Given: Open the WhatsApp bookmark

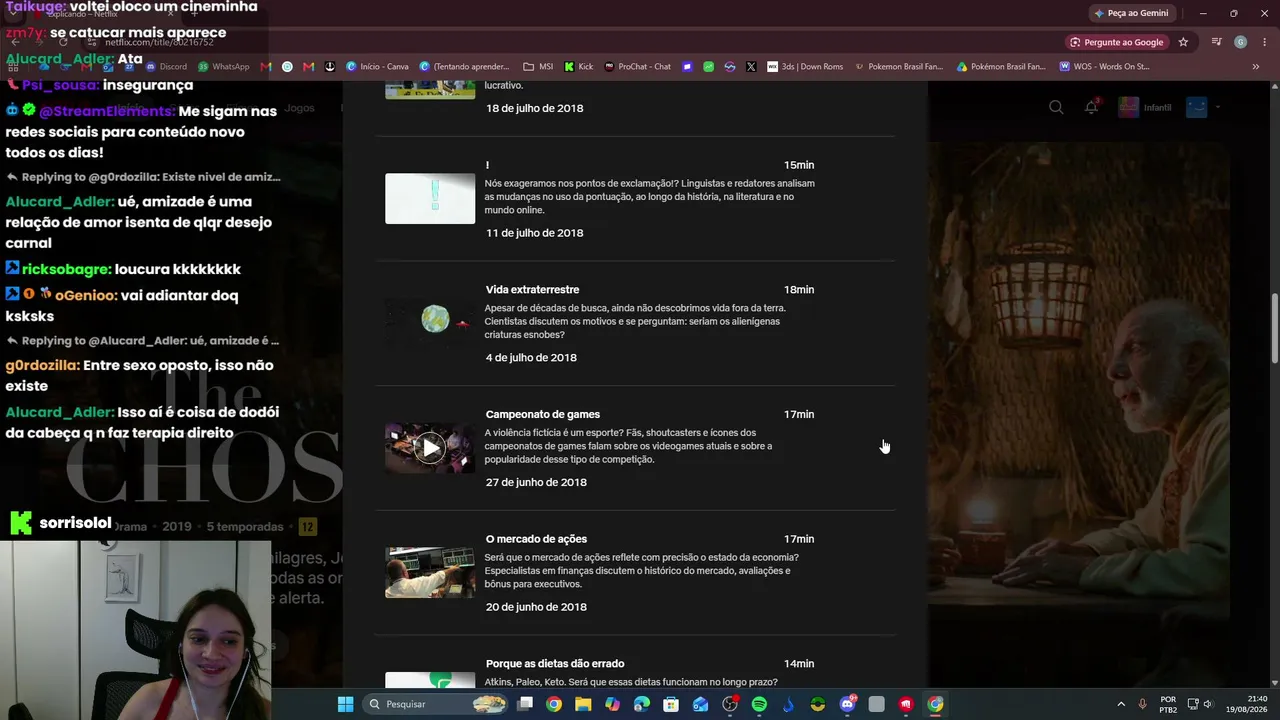Looking at the screenshot, I should [x=224, y=67].
